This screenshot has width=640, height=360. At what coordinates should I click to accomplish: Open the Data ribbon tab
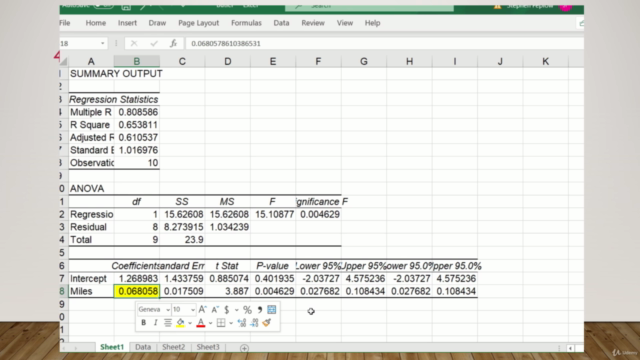(x=281, y=23)
